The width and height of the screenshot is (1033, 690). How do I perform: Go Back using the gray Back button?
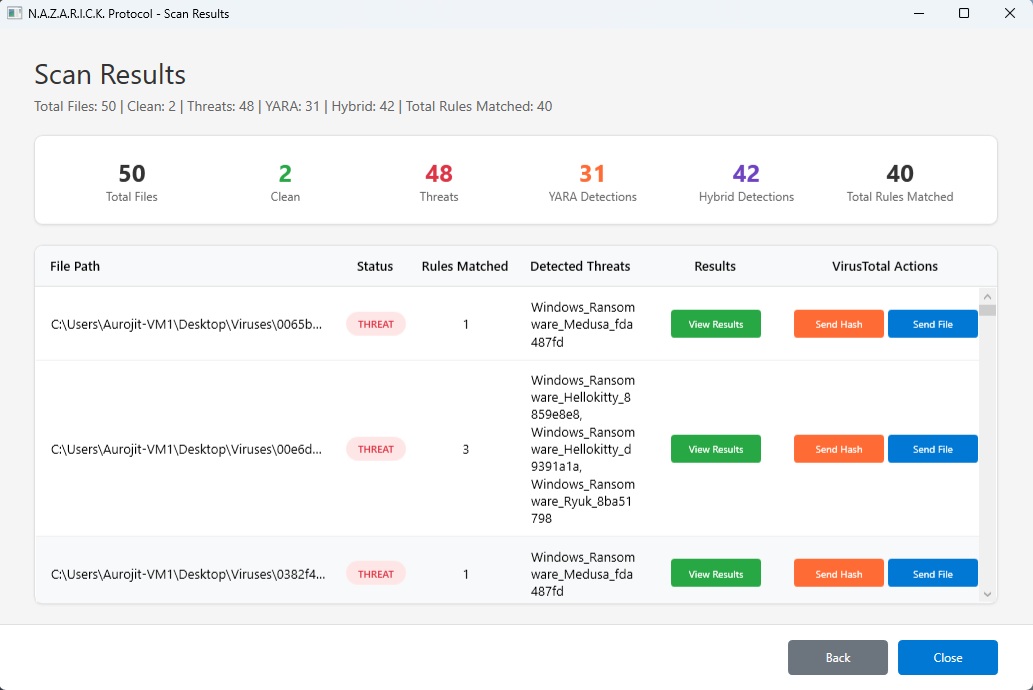[837, 657]
